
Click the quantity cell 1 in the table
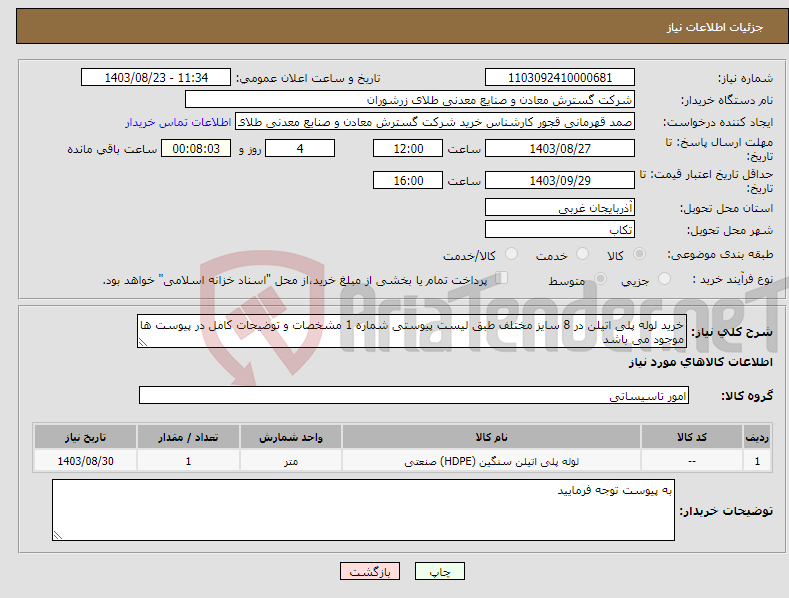coord(188,461)
